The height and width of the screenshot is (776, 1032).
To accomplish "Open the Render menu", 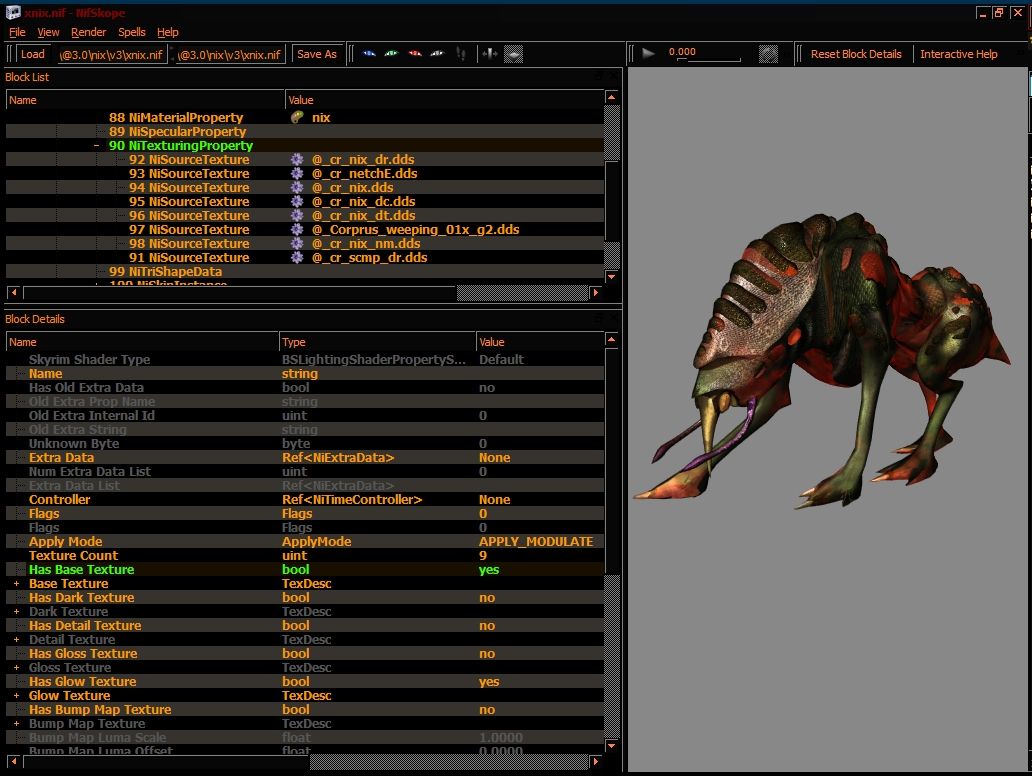I will tap(88, 32).
